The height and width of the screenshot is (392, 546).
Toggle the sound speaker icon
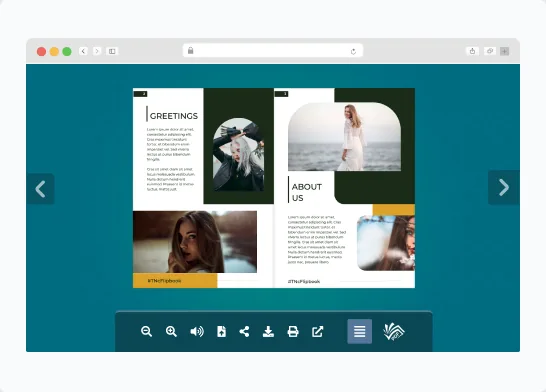point(197,331)
